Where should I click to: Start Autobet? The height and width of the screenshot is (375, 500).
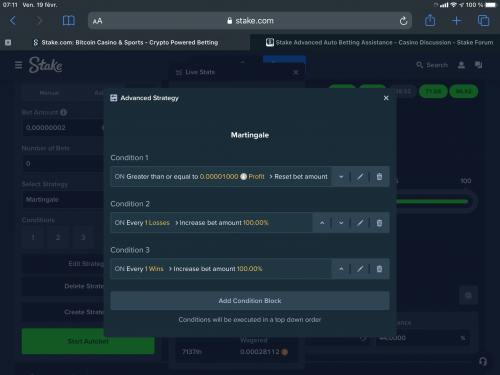tap(88, 341)
